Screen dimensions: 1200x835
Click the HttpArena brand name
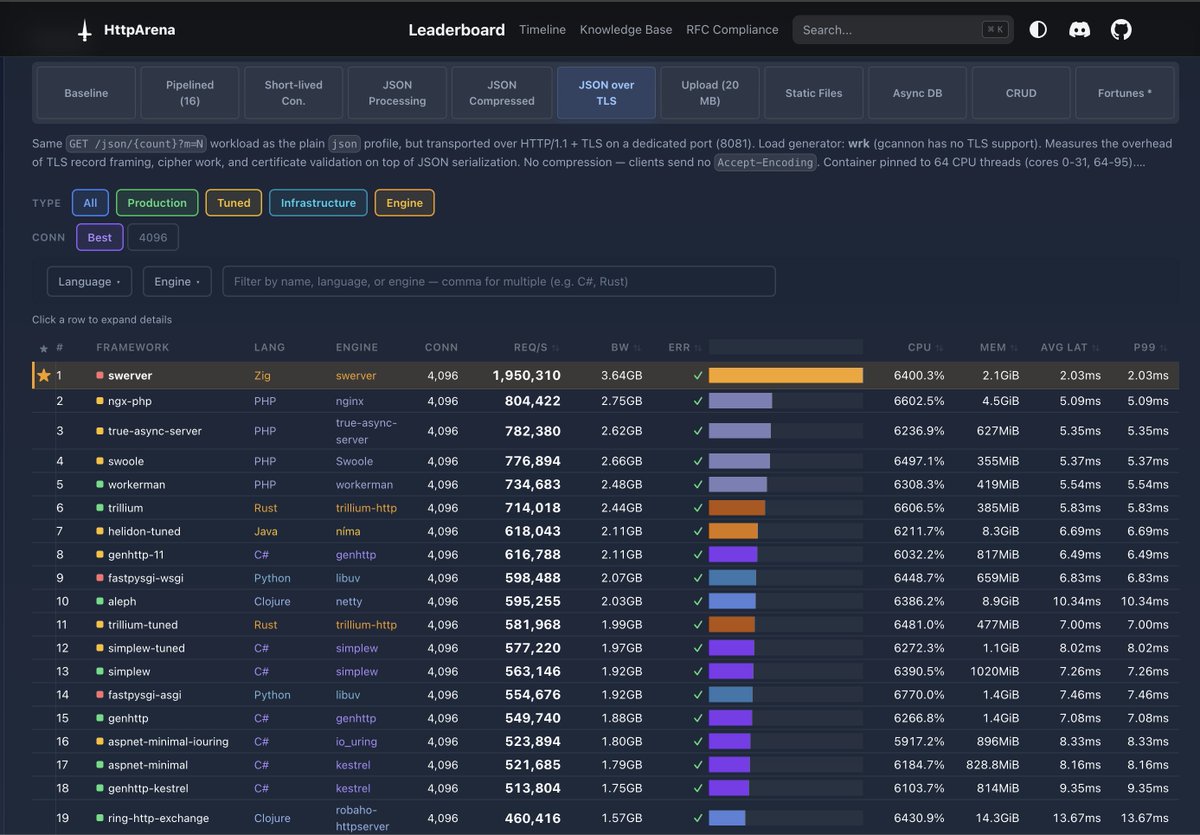(139, 30)
